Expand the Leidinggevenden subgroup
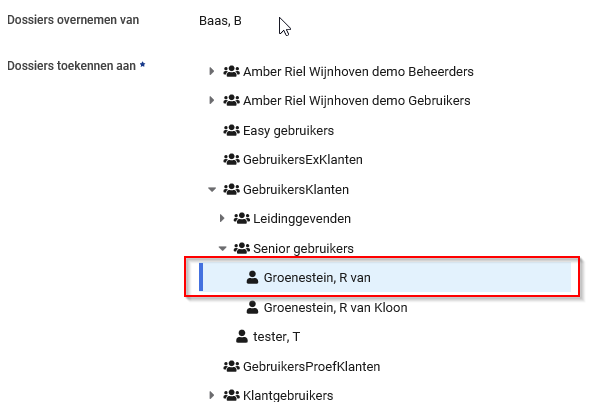 click(x=222, y=218)
